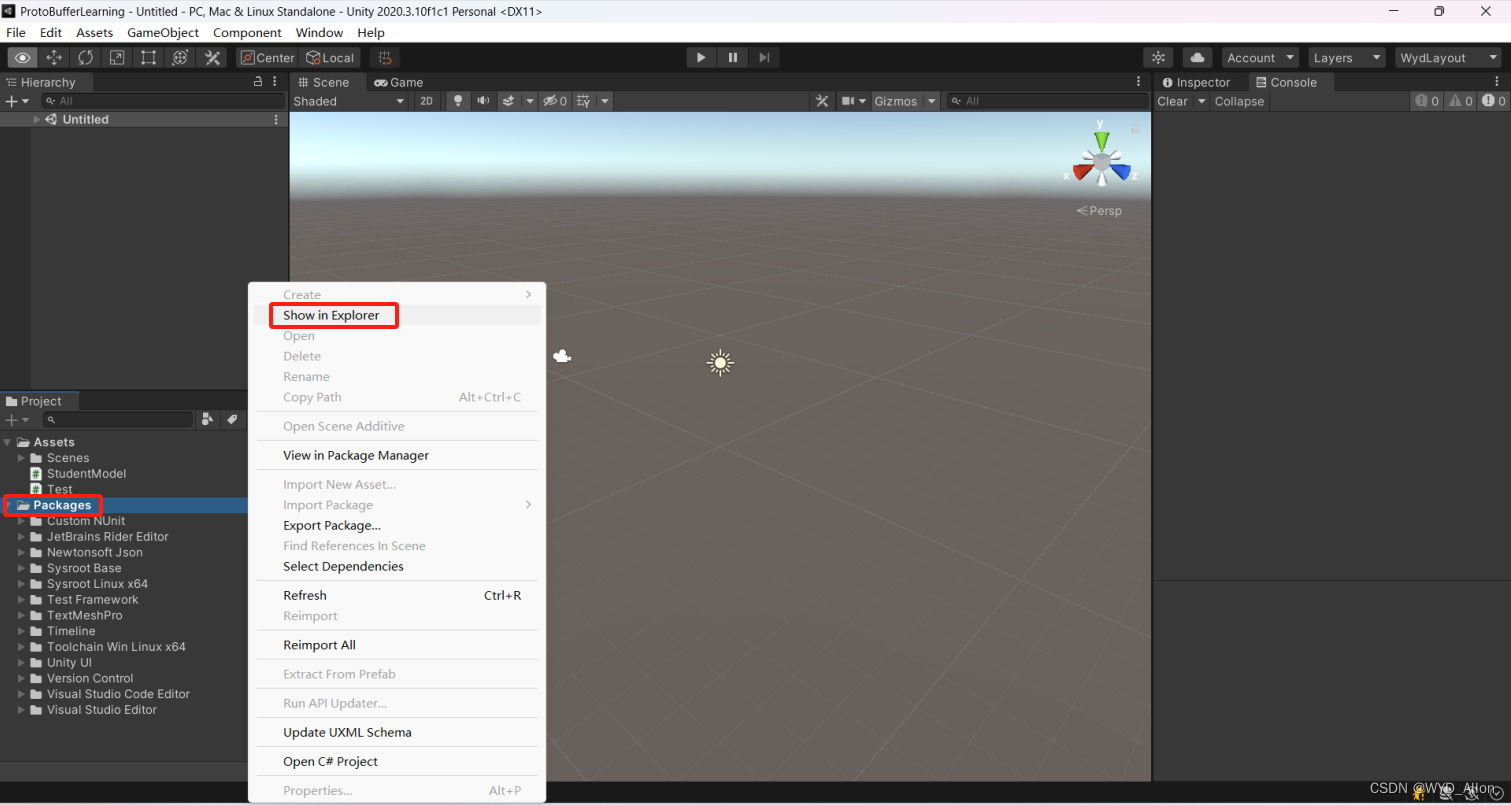1511x805 pixels.
Task: Open Clear options dropdown arrow
Action: point(1201,101)
